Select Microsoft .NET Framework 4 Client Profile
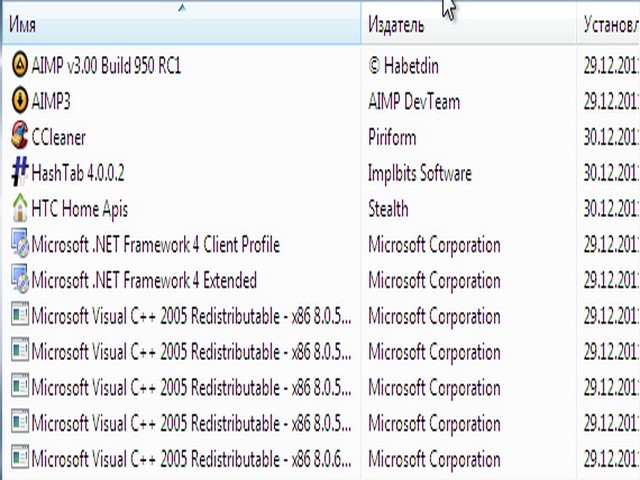This screenshot has width=640, height=480. (156, 244)
